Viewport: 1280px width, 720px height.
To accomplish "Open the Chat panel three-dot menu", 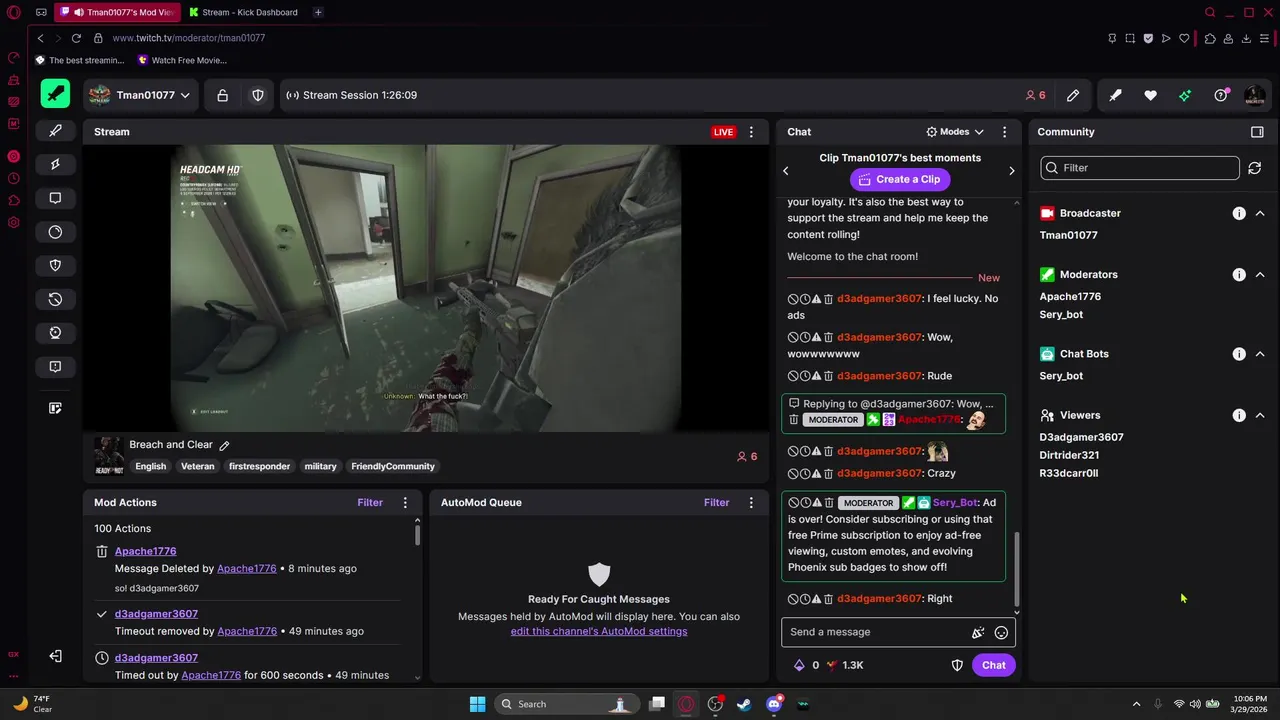I will 1005,132.
